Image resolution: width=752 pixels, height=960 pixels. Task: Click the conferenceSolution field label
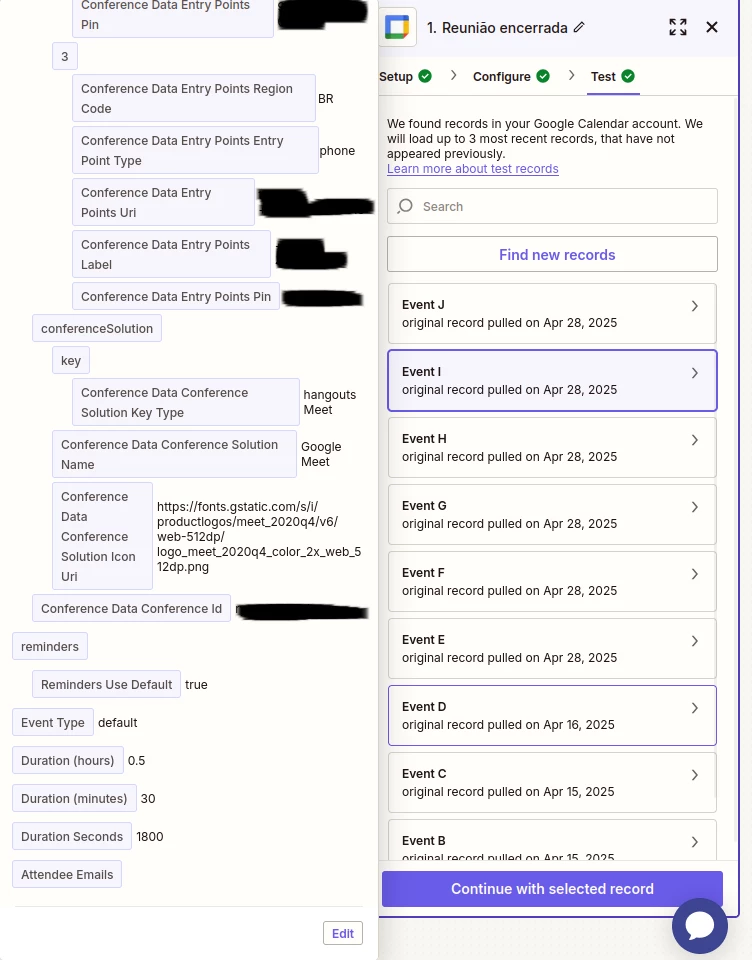tap(97, 329)
